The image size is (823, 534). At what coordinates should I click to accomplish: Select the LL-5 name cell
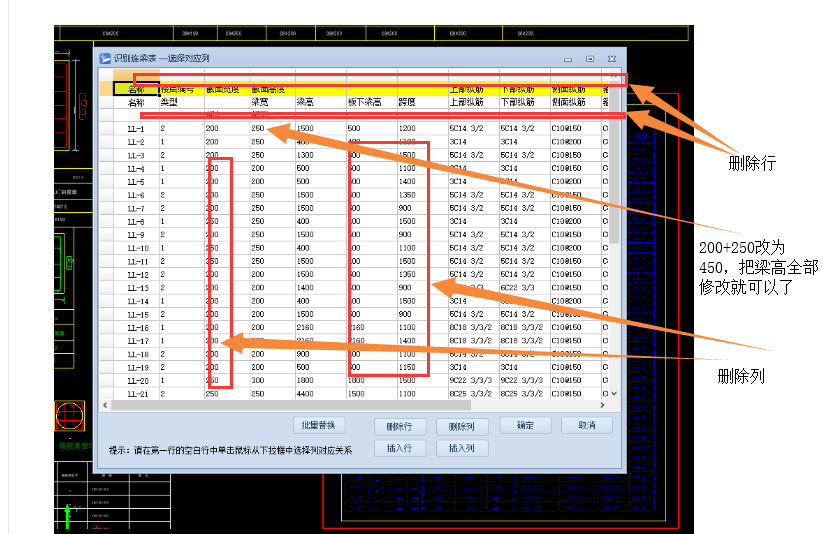[x=136, y=182]
